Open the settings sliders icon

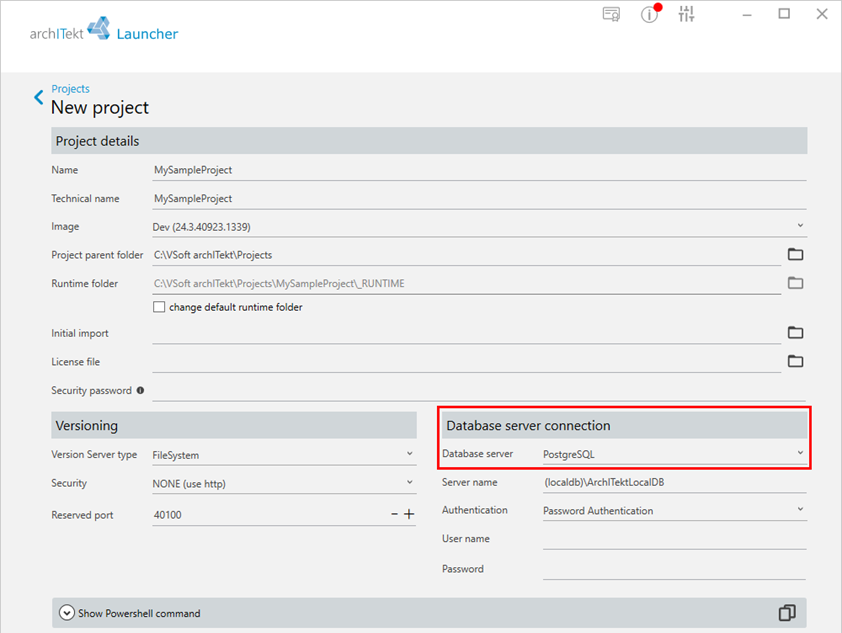pos(686,14)
